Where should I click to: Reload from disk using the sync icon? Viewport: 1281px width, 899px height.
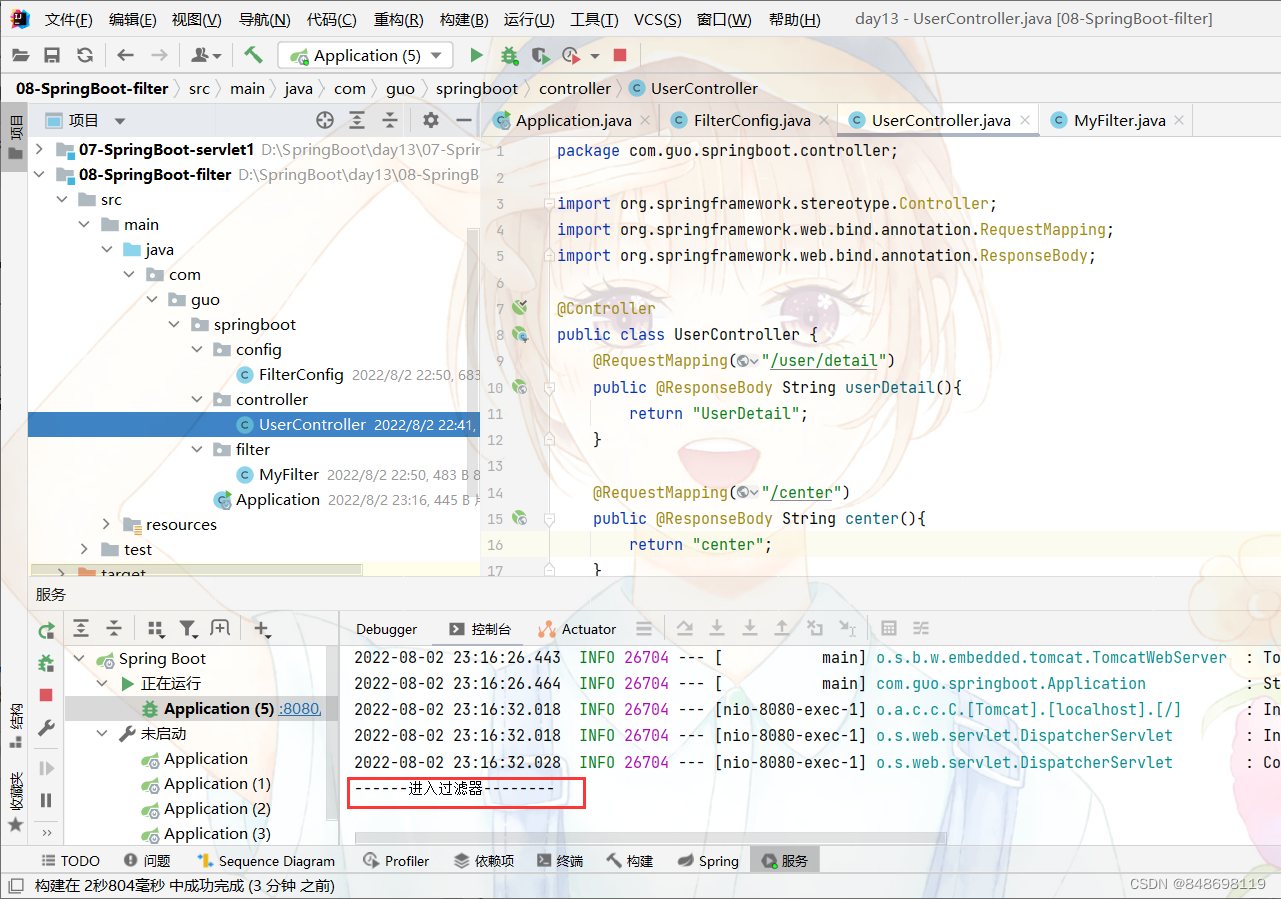tap(85, 56)
